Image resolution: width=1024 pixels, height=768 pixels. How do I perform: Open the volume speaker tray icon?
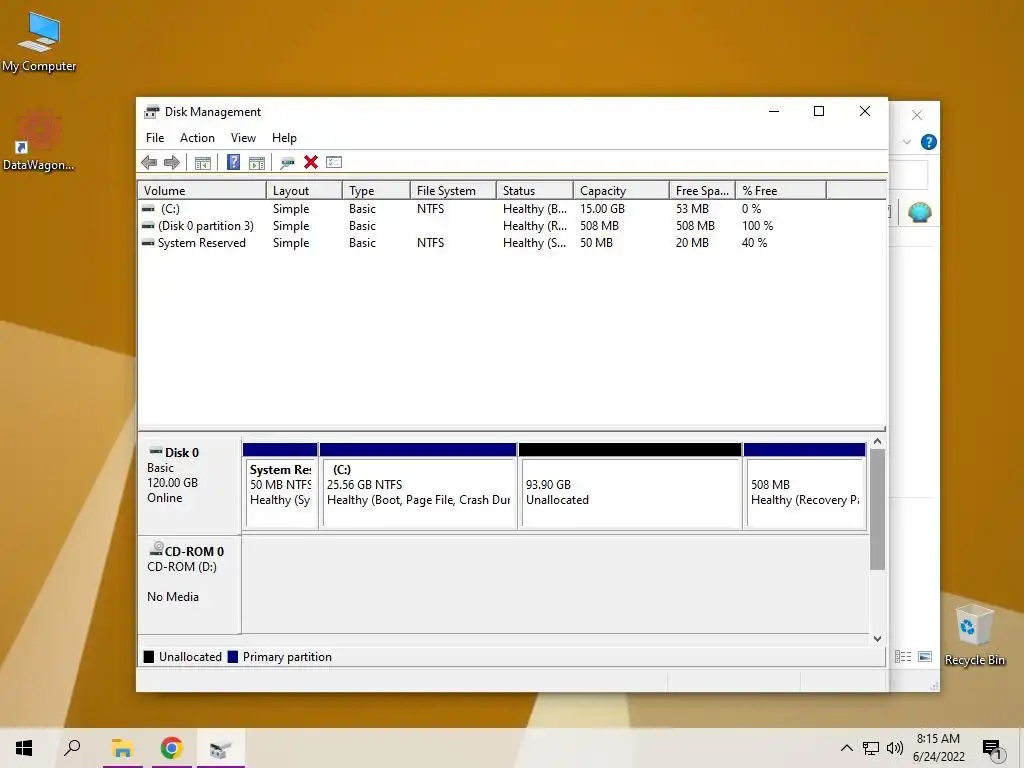pos(895,748)
